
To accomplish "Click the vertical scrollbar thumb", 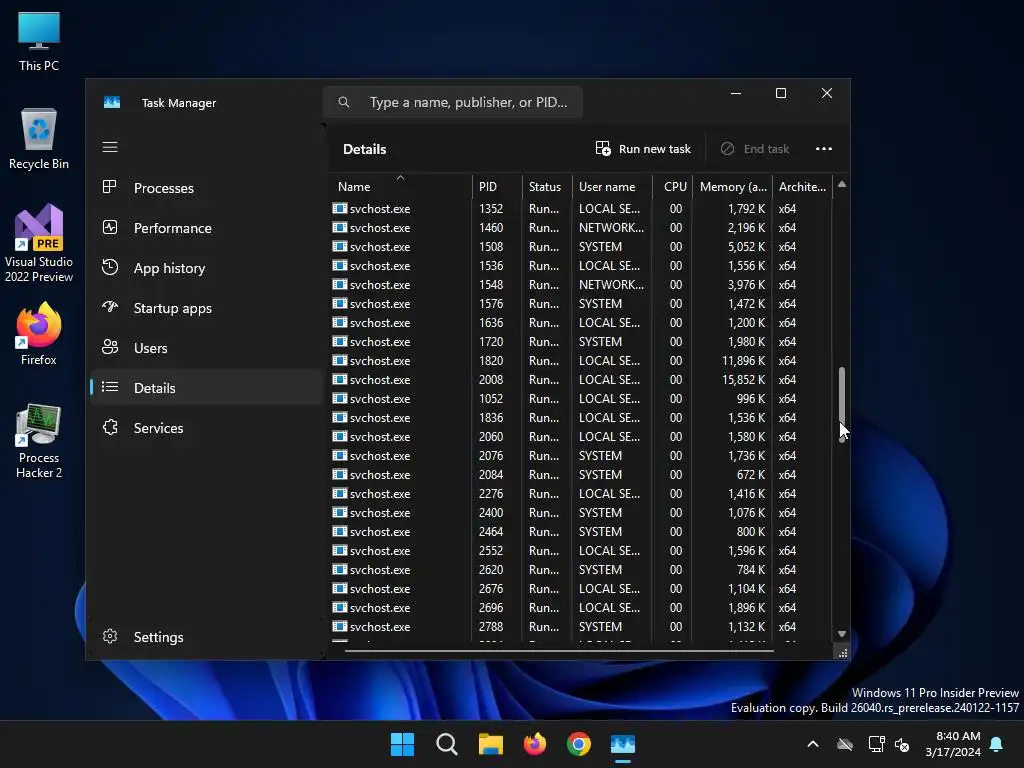I will point(842,405).
